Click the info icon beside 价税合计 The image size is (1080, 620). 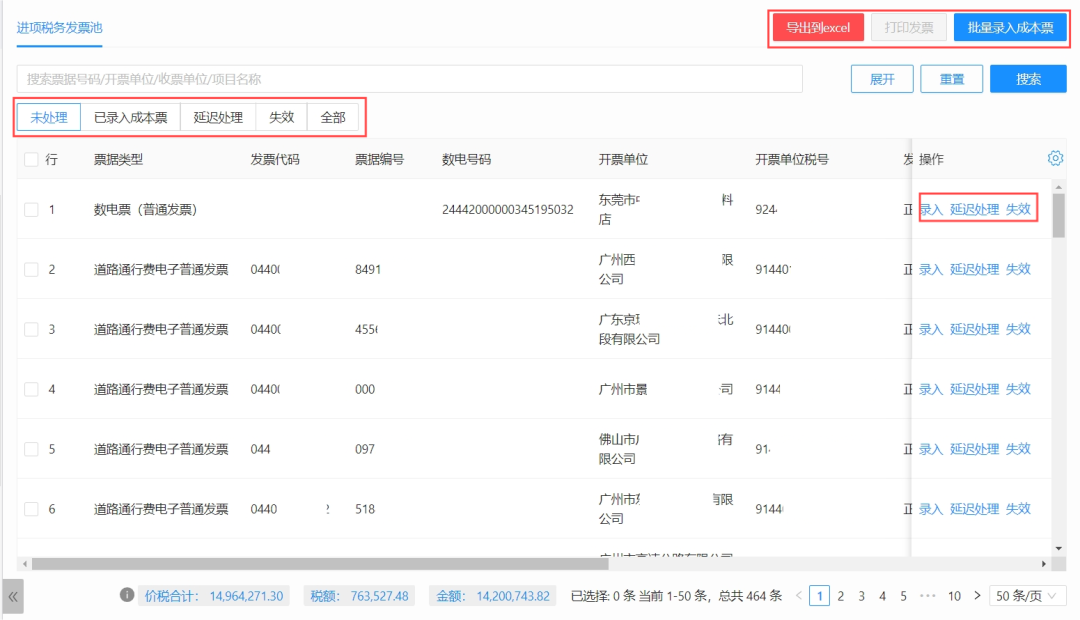coord(127,595)
